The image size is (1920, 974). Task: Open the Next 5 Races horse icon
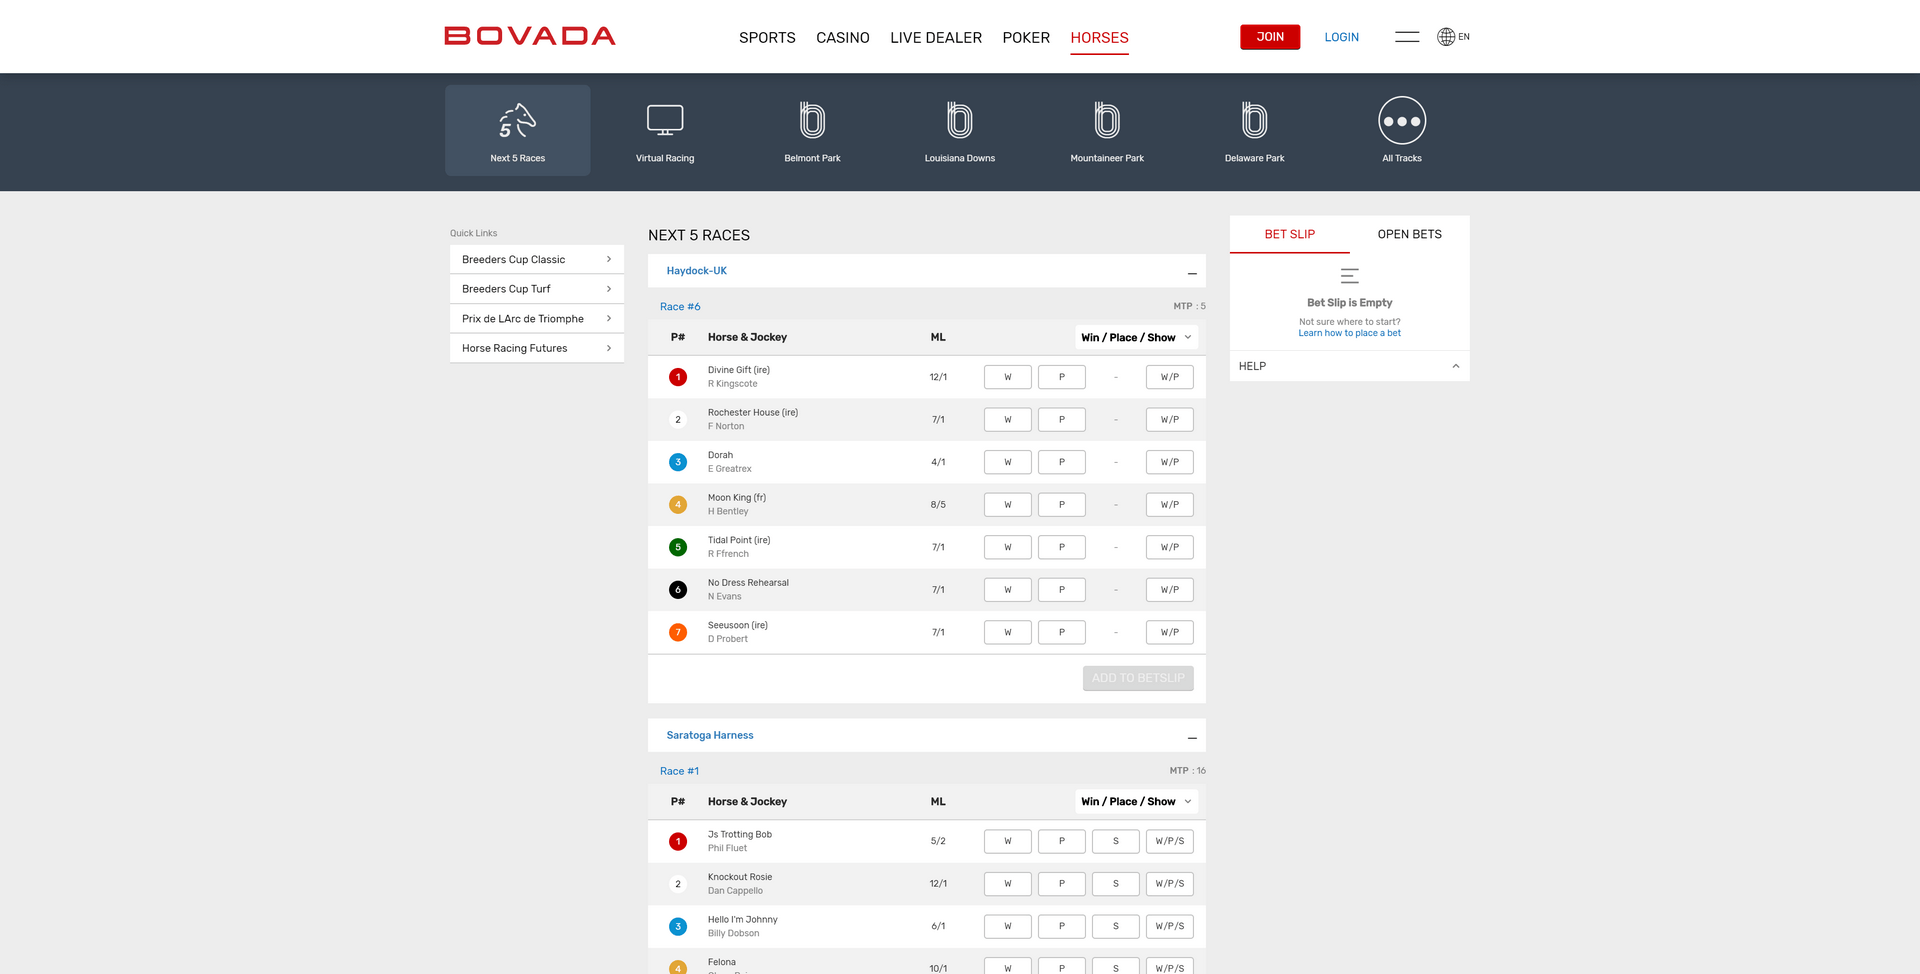click(517, 122)
